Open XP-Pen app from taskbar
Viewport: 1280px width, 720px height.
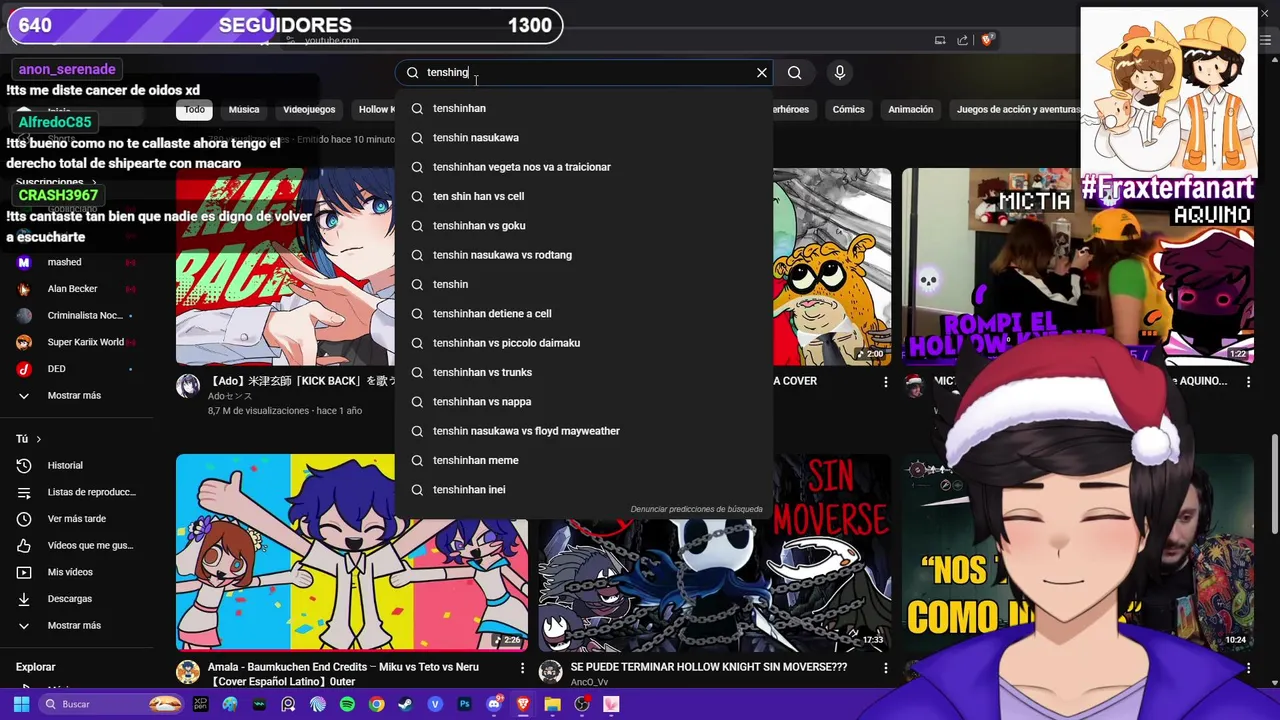coord(201,704)
